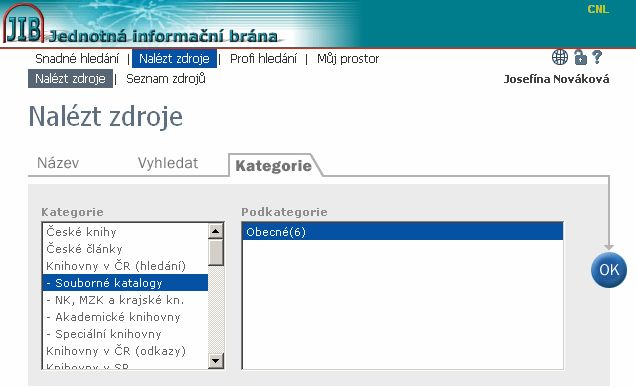Open Seznam zdrojů submenu
The width and height of the screenshot is (636, 388).
pos(165,79)
